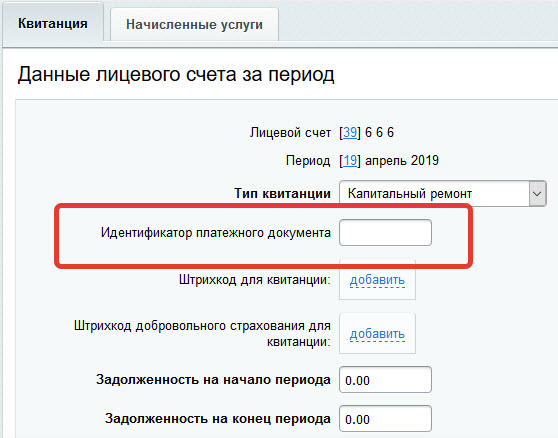Viewport: 558px width, 438px height.
Task: Click the Данные лицевого счета за период heading
Action: (176, 74)
